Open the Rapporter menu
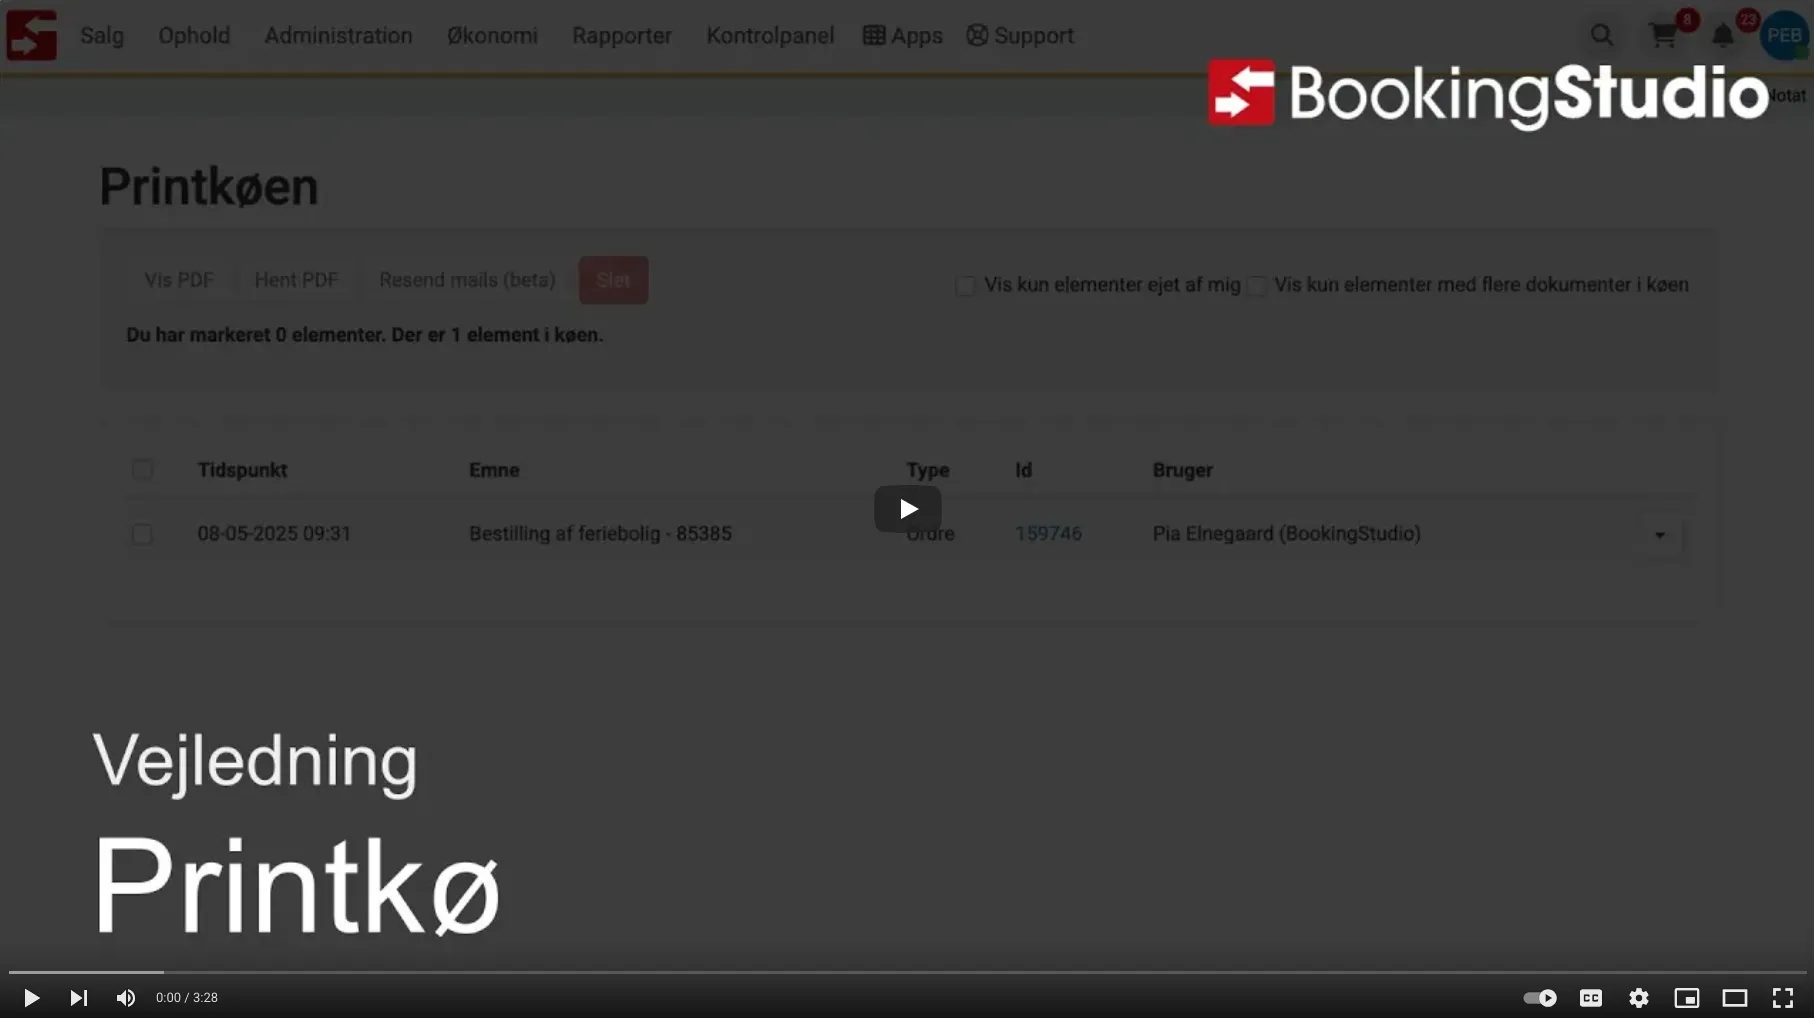Screen dimensions: 1814x1018 click(621, 36)
